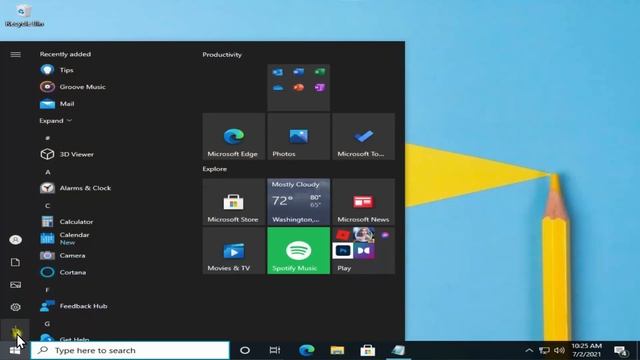Open Pictures from Start sidebar
Viewport: 640px width, 360px height.
click(16, 284)
